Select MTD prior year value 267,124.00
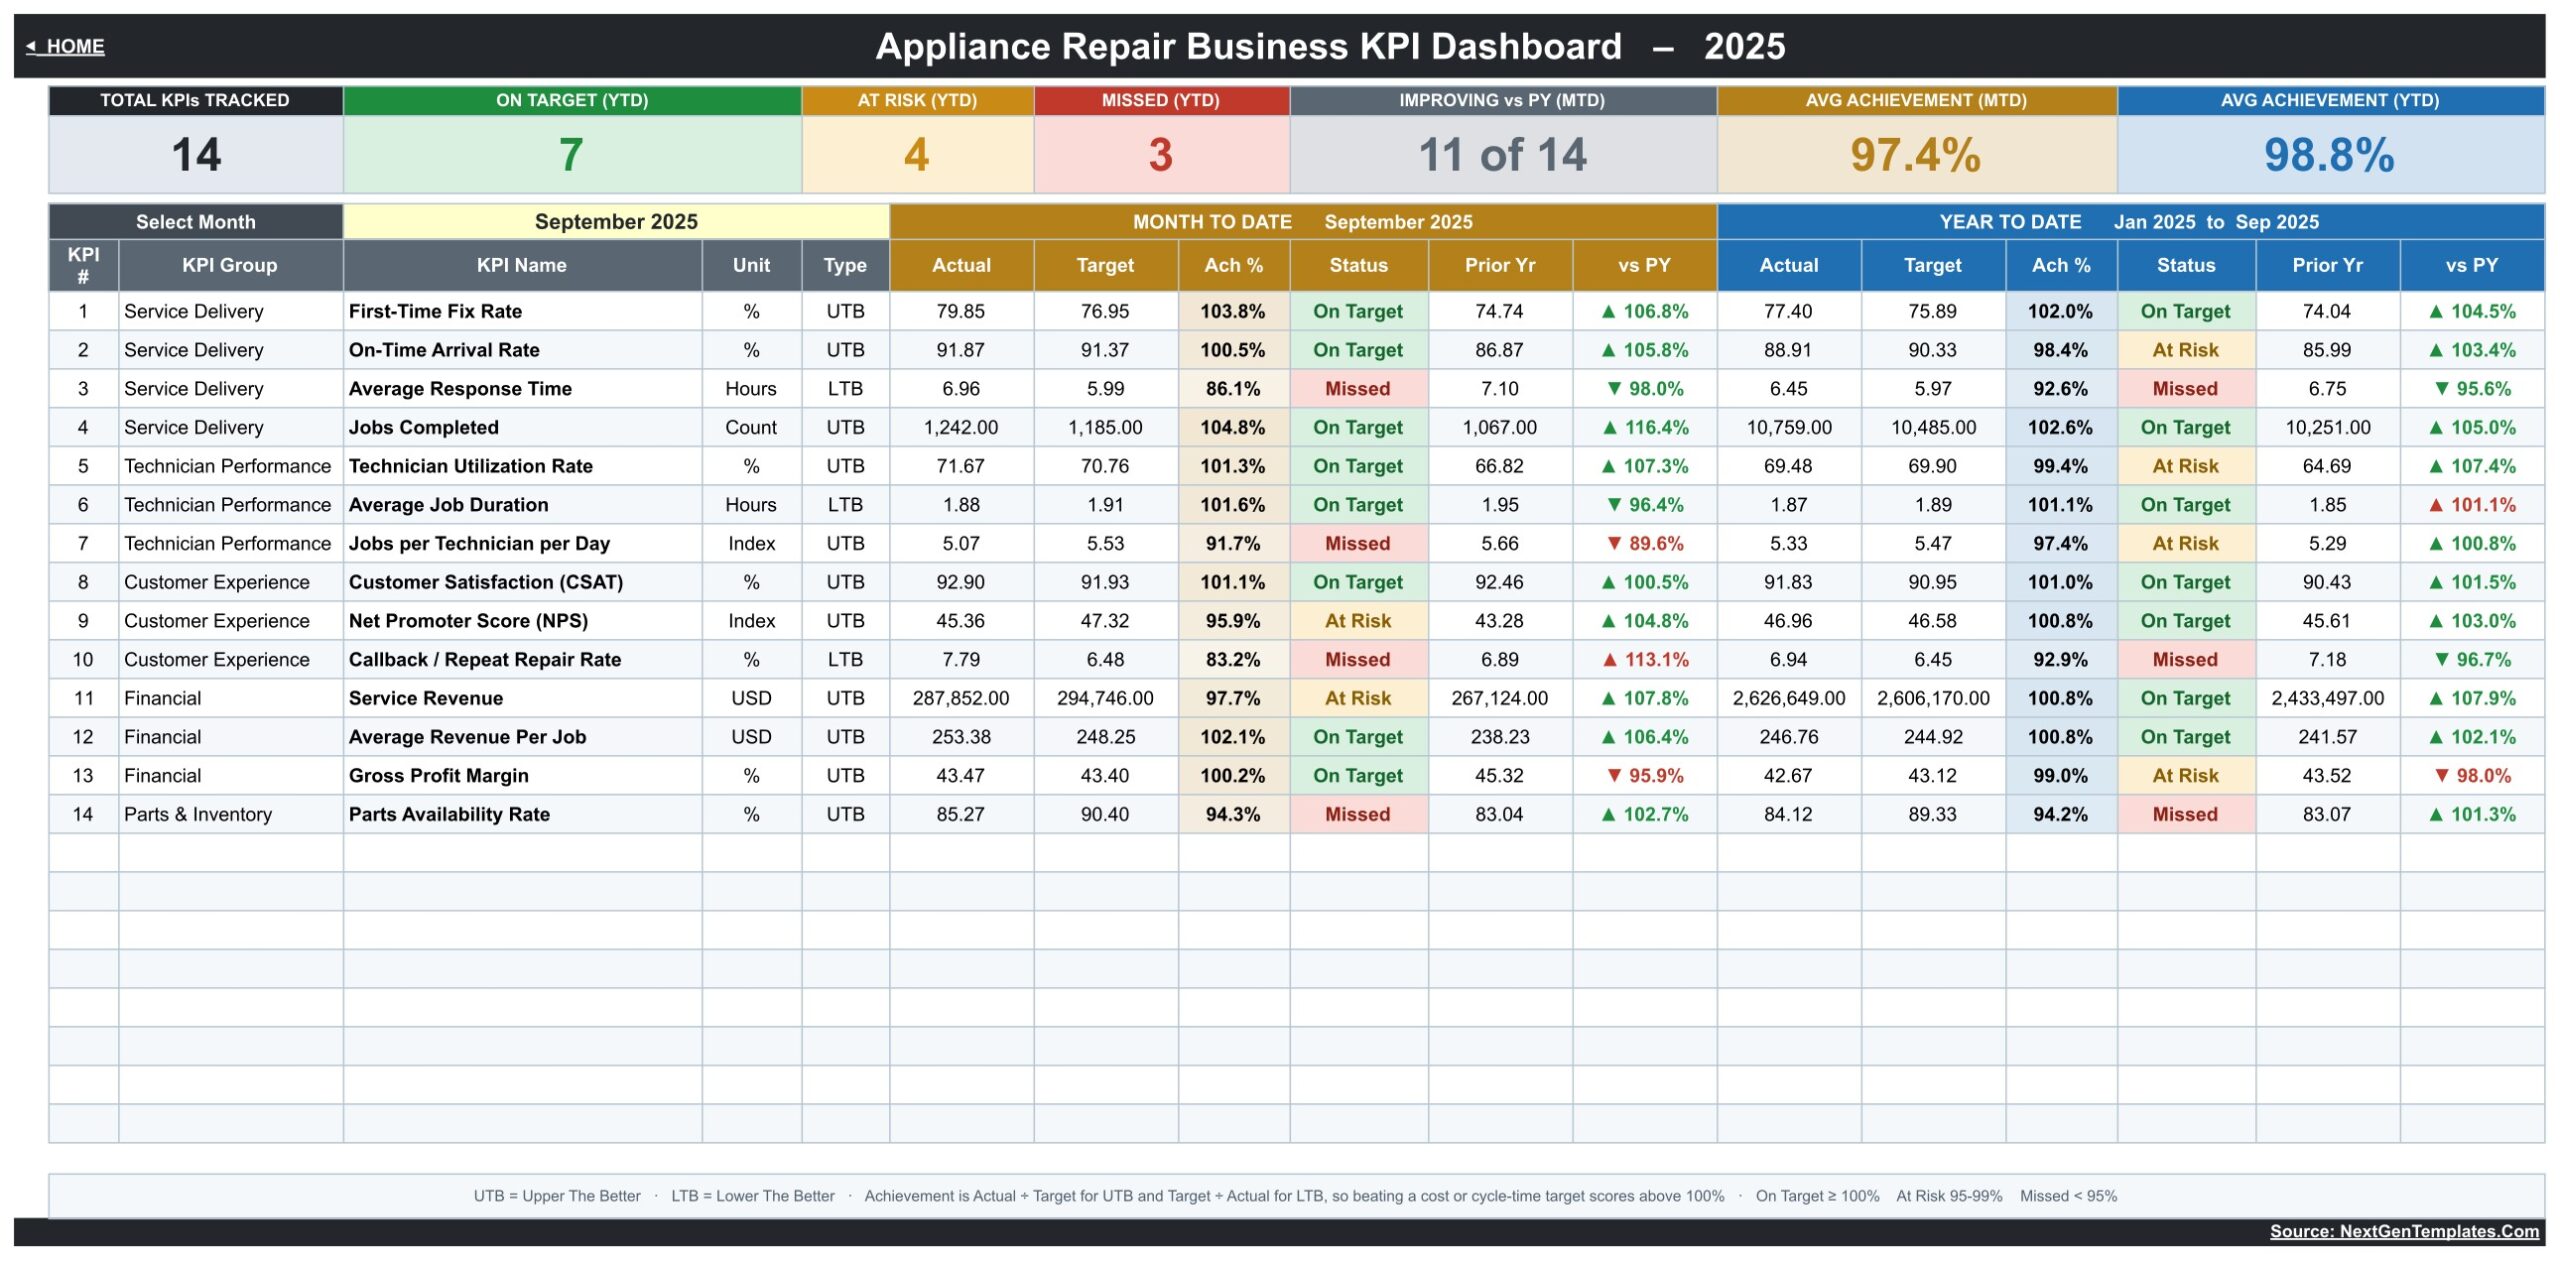 click(1499, 698)
